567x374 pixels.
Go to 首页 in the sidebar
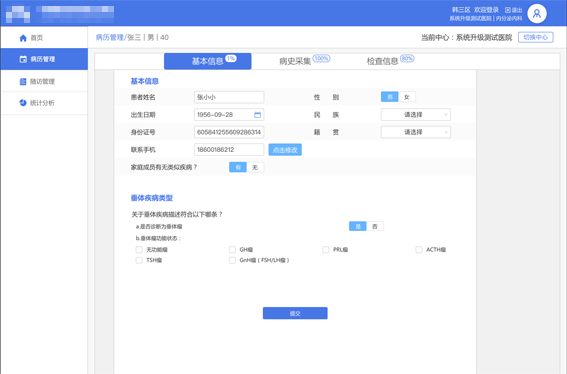(x=44, y=38)
